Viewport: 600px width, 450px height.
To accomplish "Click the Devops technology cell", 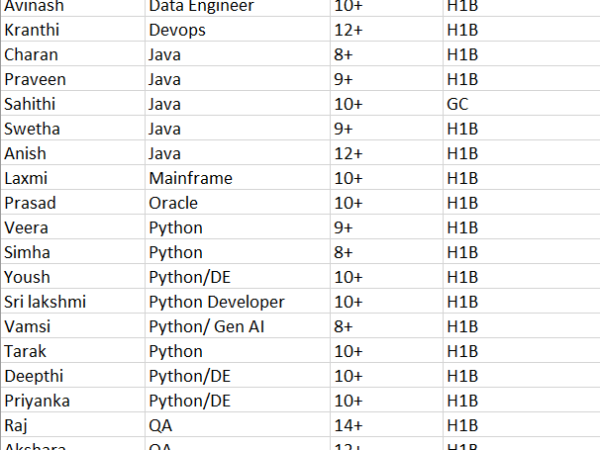I will pos(177,30).
